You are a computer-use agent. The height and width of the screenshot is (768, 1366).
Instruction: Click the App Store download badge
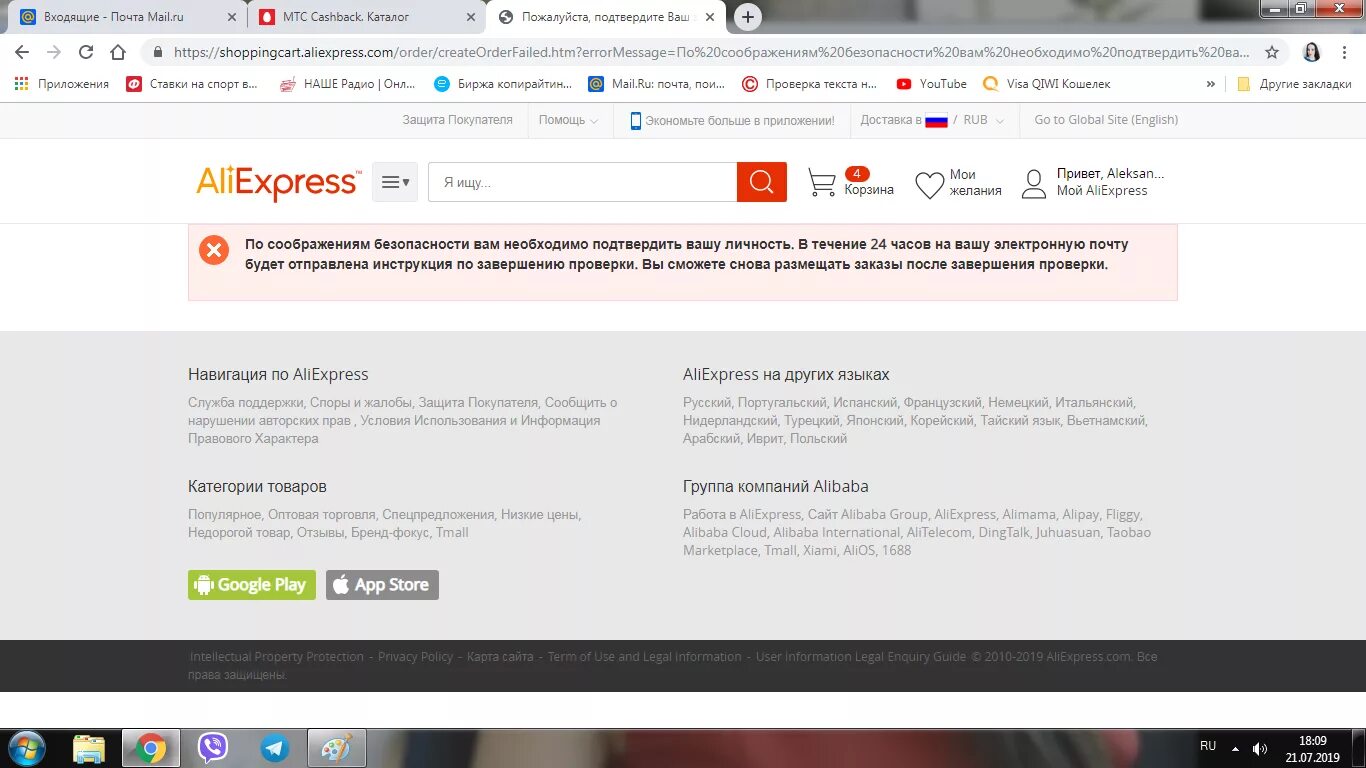(x=382, y=585)
